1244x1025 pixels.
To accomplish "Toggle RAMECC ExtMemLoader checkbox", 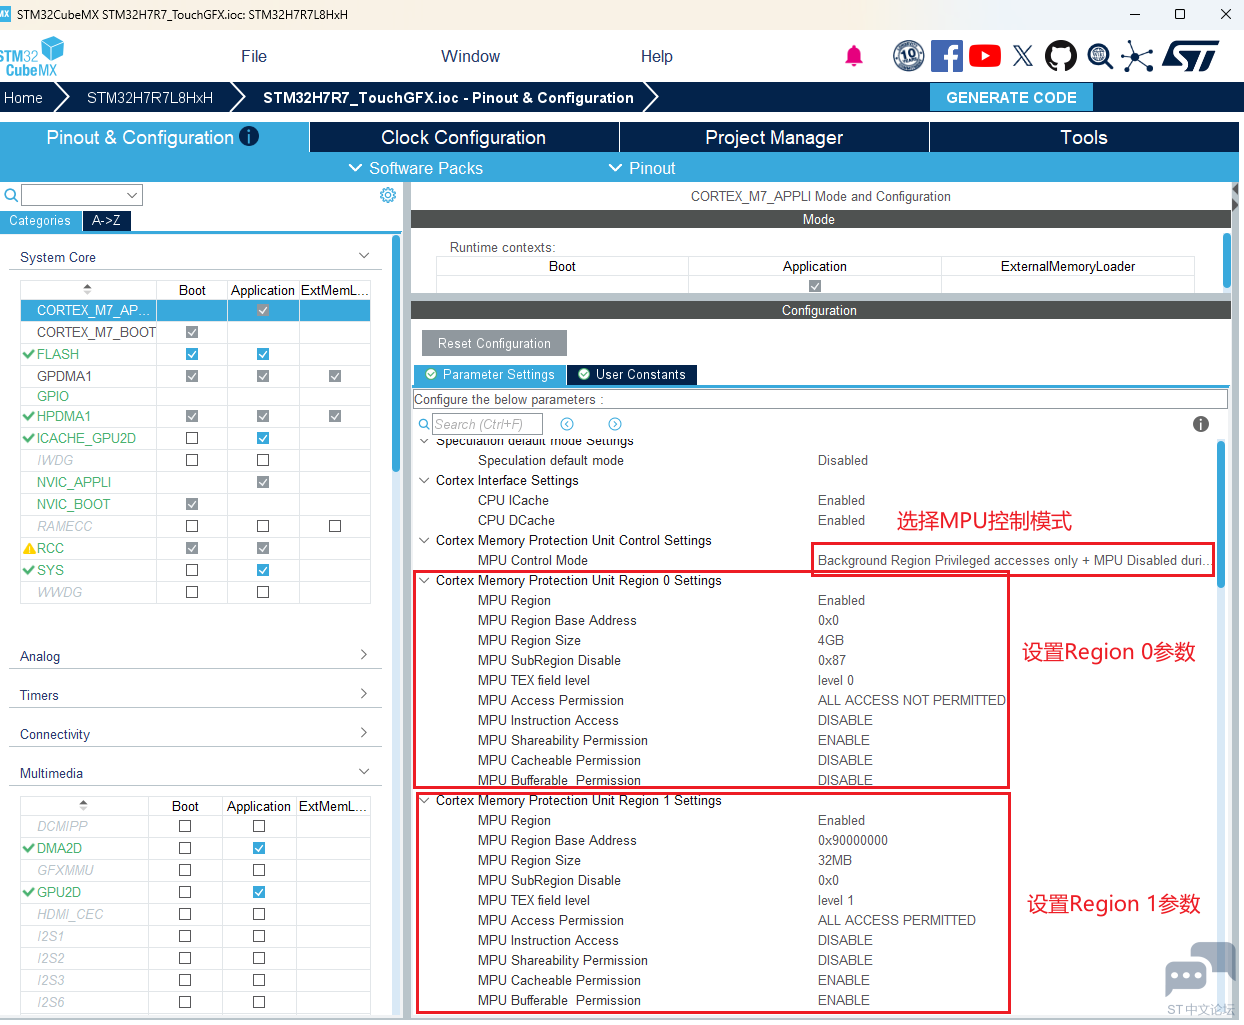I will tap(335, 526).
